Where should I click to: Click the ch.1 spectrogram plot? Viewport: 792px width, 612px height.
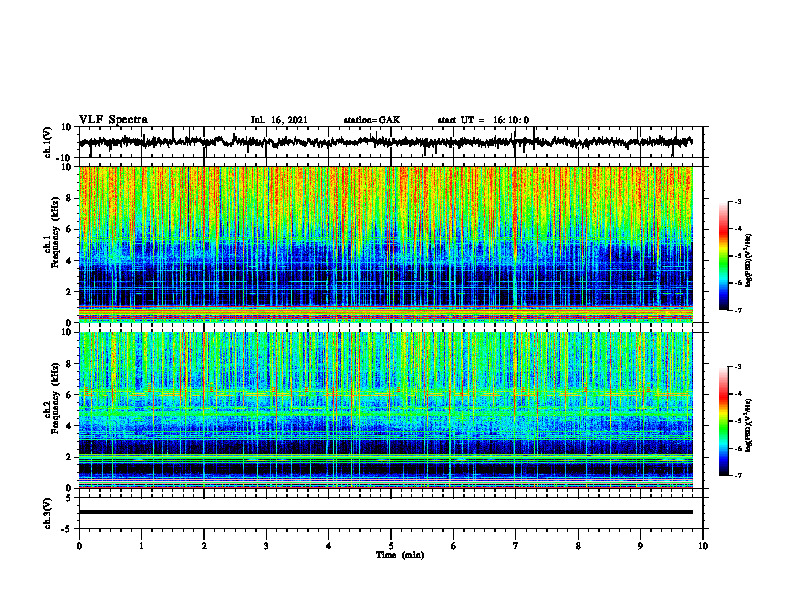click(385, 244)
